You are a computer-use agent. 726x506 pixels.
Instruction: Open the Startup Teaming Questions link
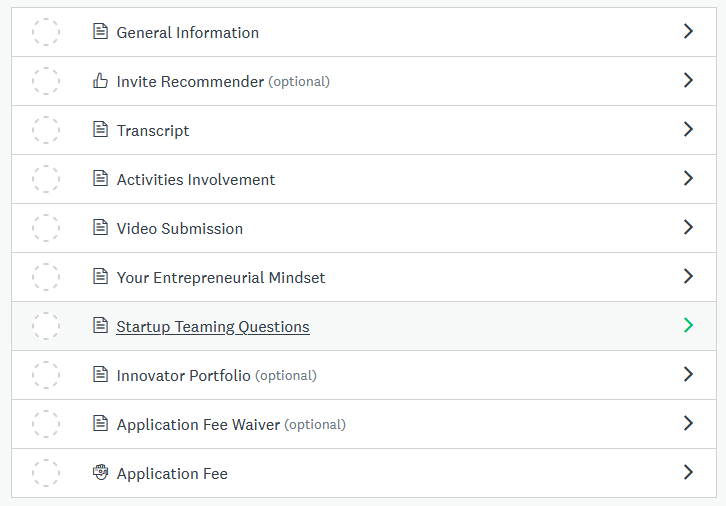213,327
